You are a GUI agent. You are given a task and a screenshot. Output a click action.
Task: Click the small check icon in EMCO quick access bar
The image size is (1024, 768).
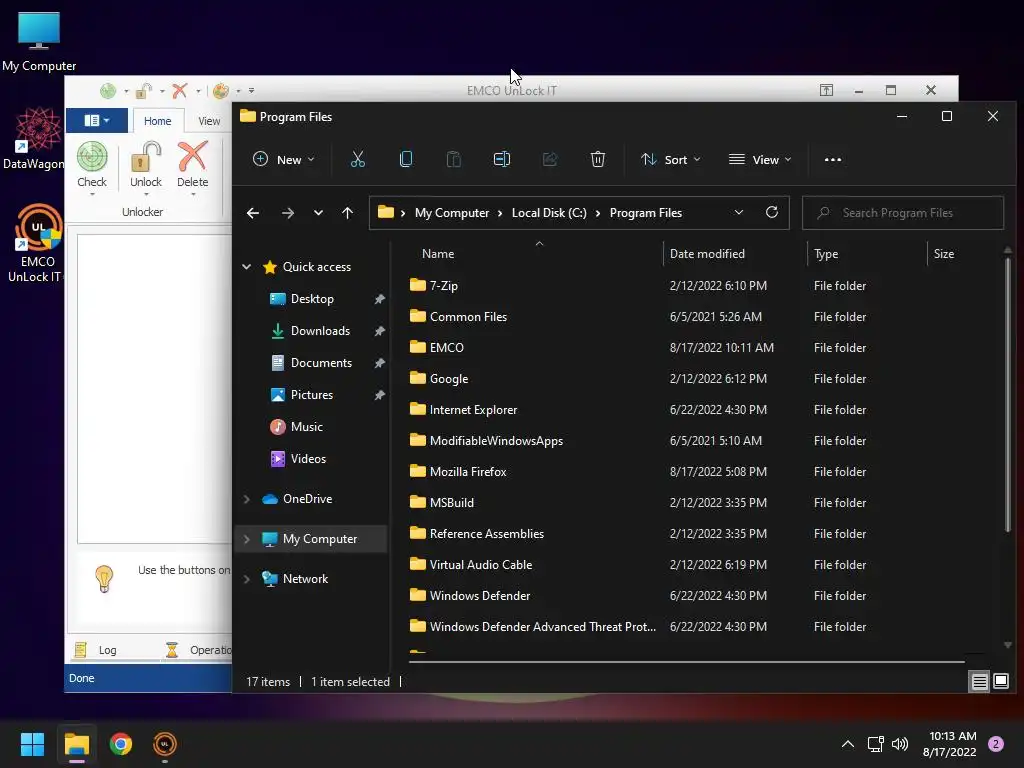[108, 91]
